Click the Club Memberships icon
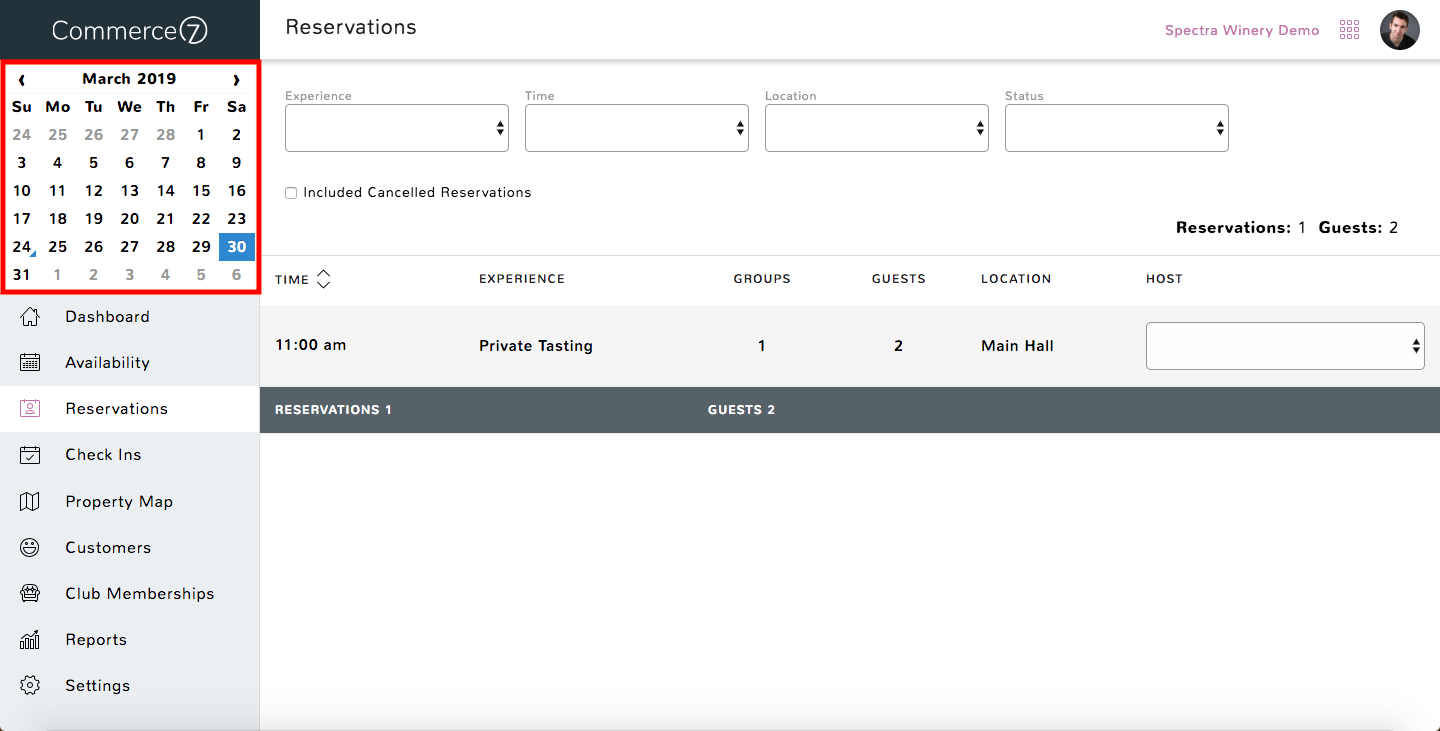 pos(30,594)
